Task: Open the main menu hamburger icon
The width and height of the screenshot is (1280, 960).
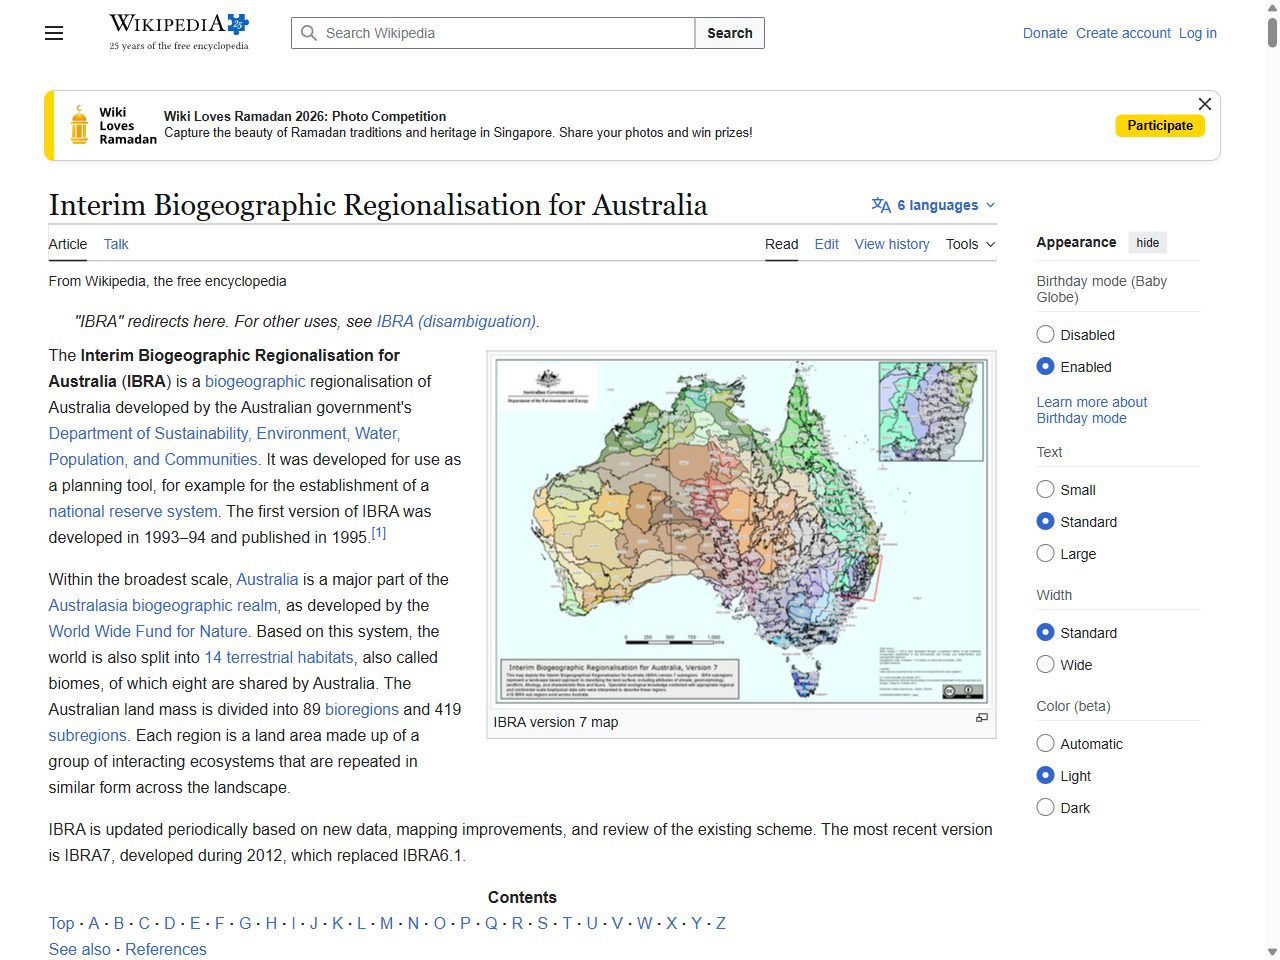Action: tap(53, 33)
